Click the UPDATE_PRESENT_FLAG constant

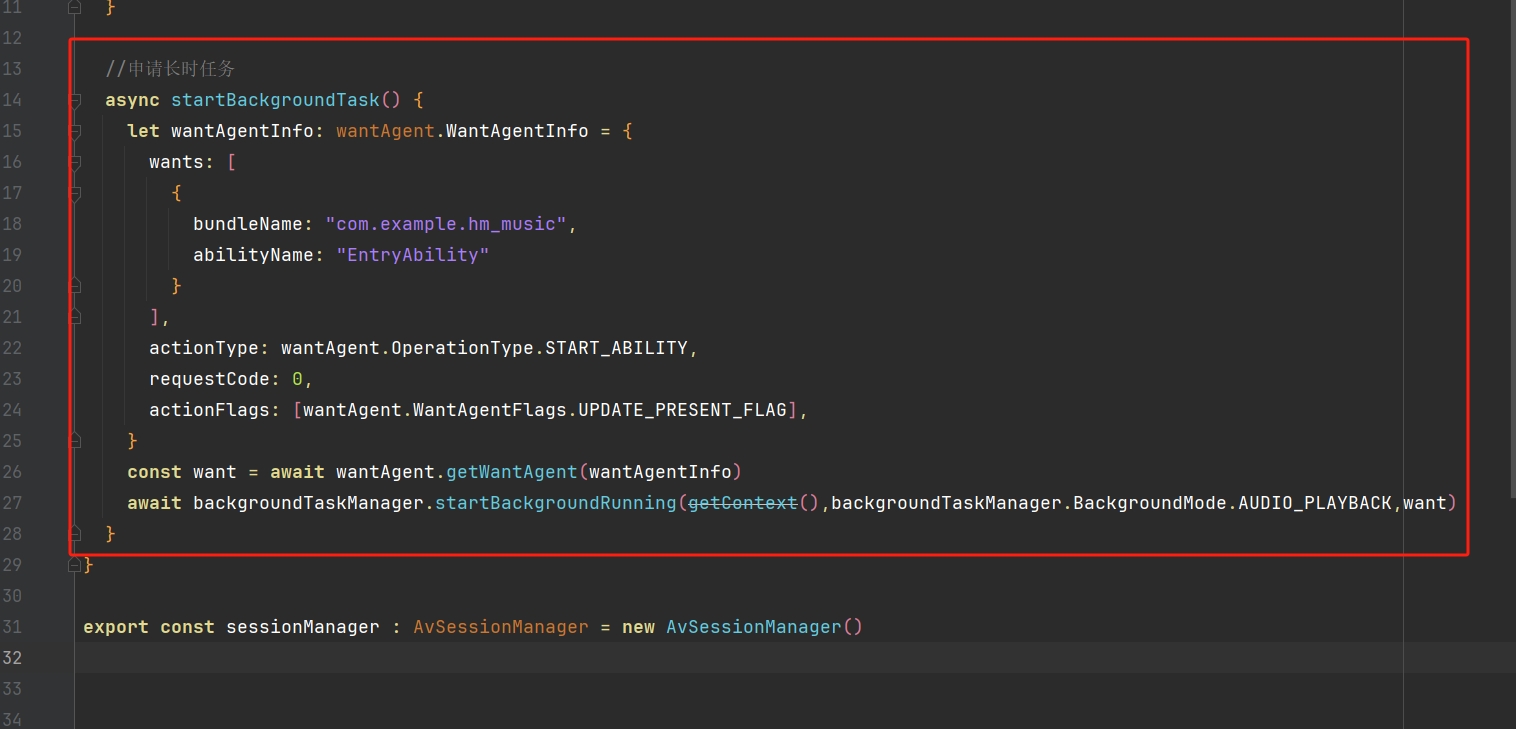click(682, 410)
